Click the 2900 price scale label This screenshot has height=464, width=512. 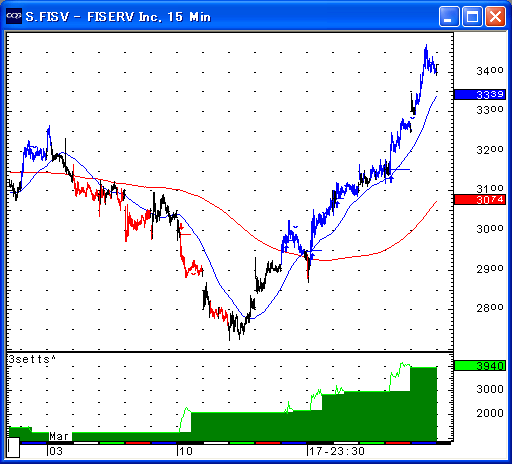click(490, 269)
